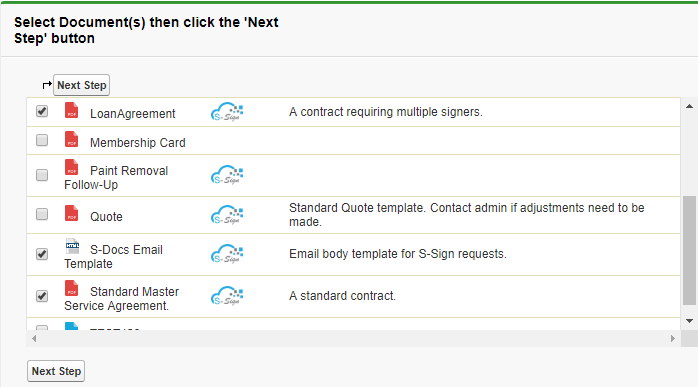Click the PDF icon beside Quote
The width and height of the screenshot is (698, 387).
pyautogui.click(x=71, y=213)
